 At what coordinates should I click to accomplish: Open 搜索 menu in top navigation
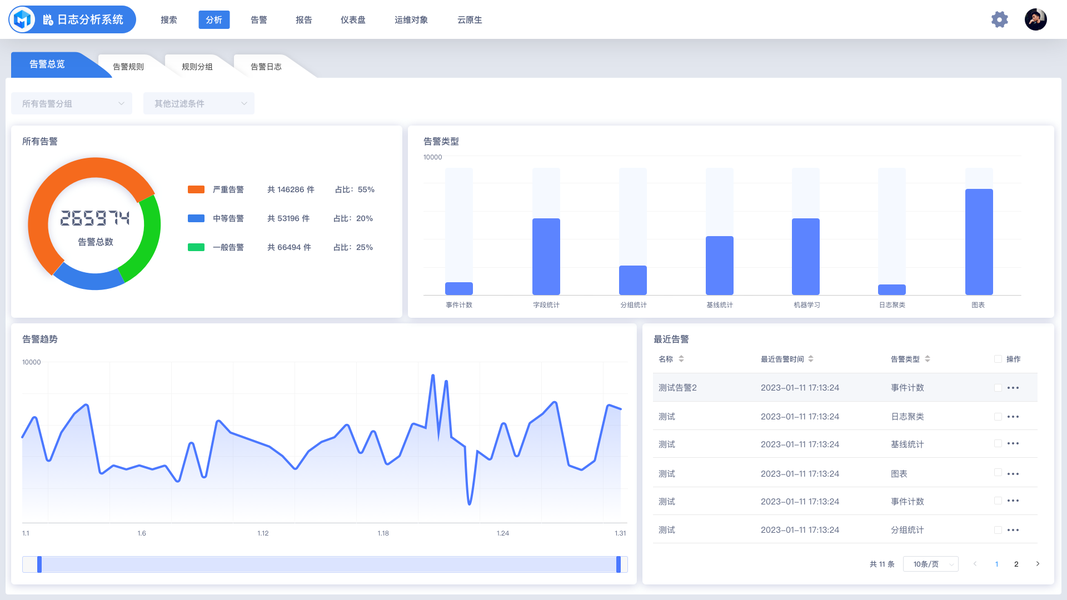pos(169,20)
